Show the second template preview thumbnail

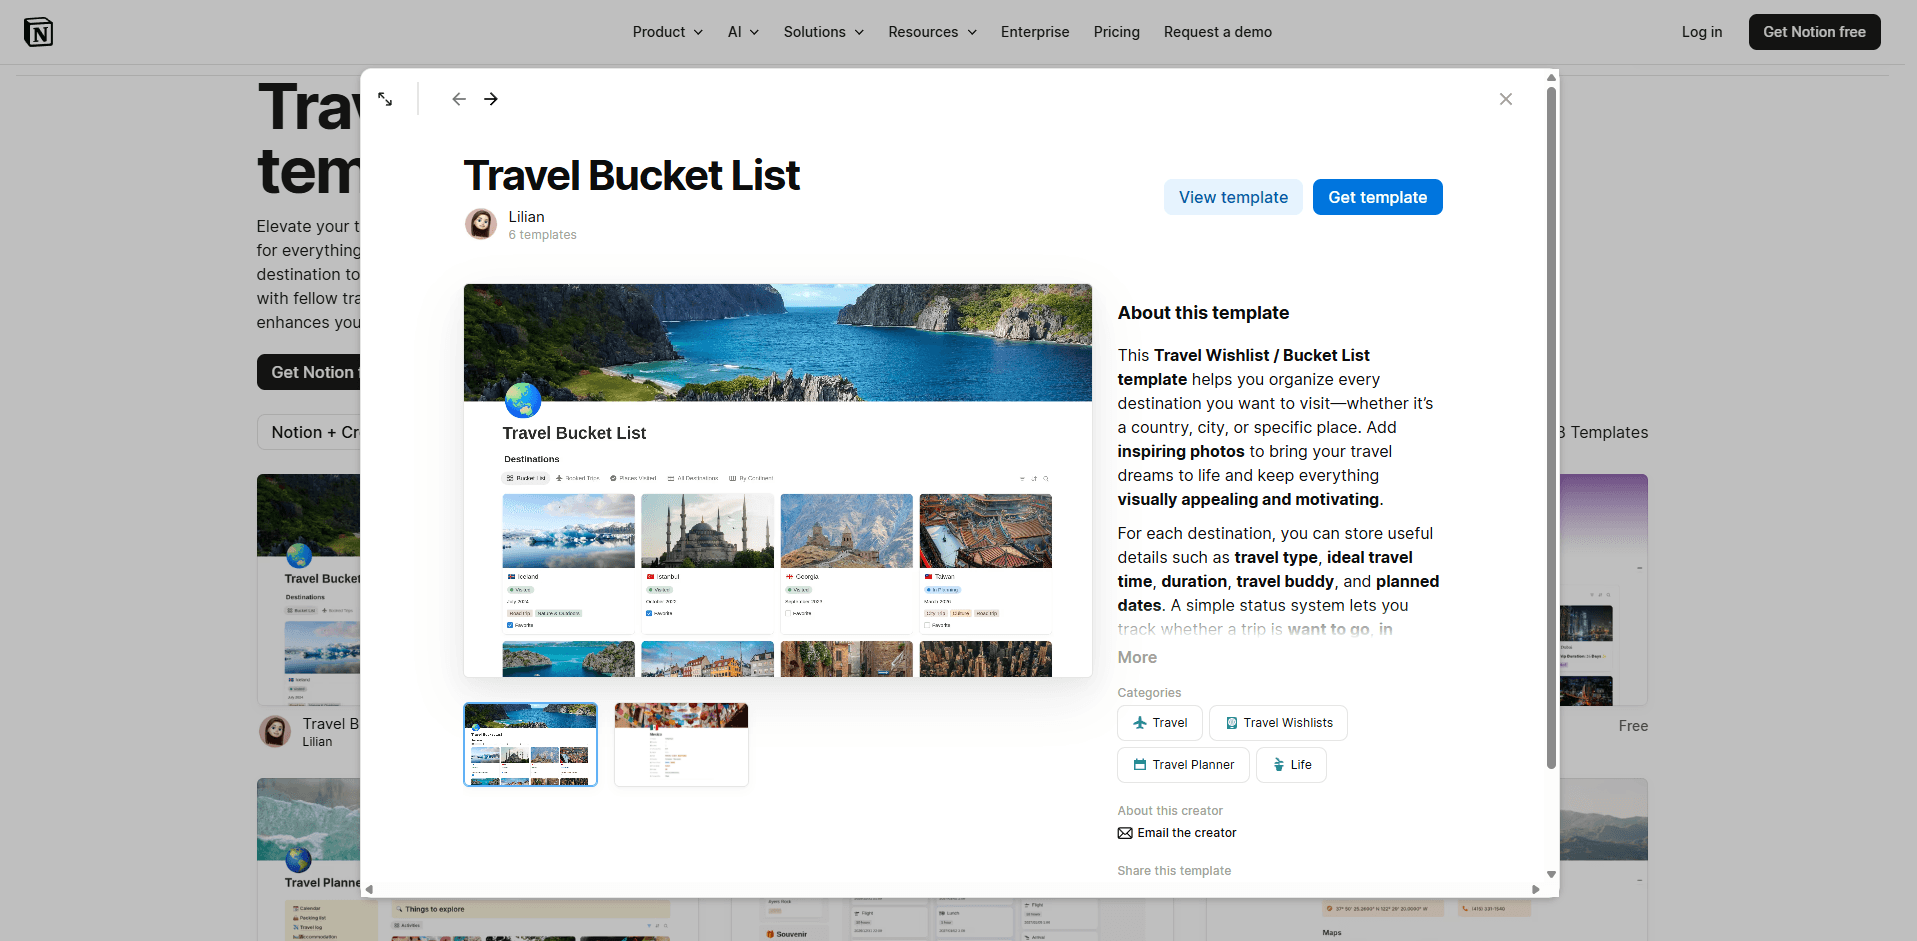[681, 745]
